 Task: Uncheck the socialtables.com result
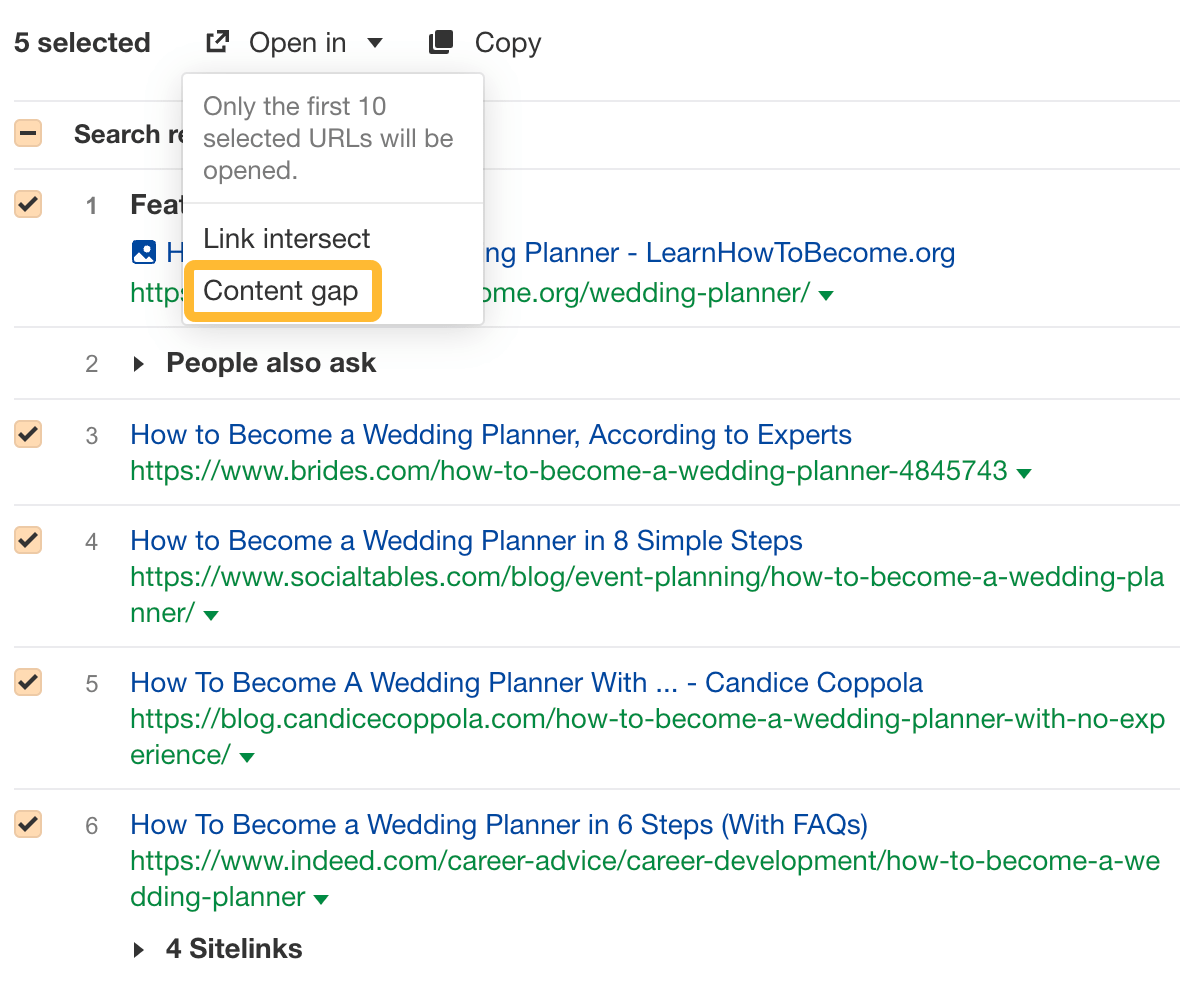click(27, 540)
